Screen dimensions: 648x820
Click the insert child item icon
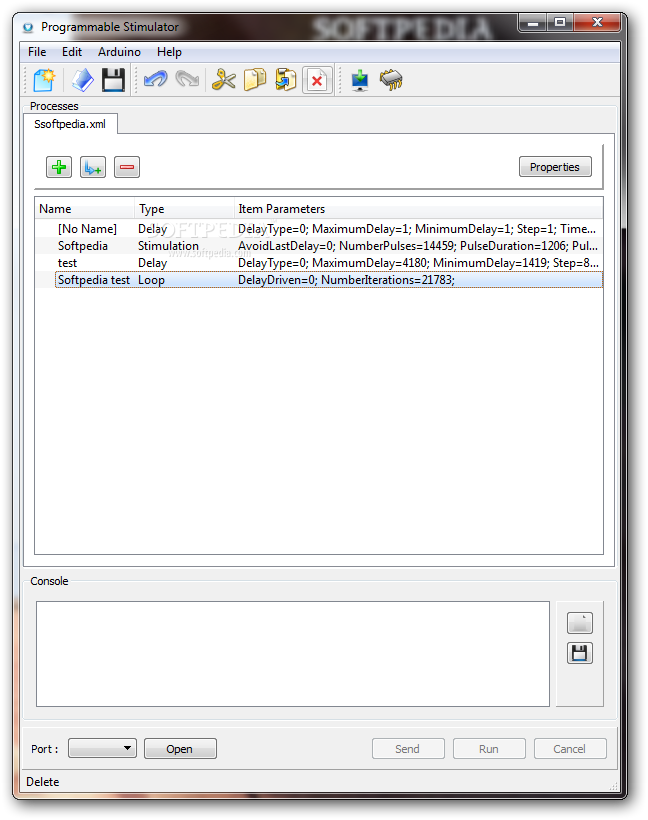pyautogui.click(x=93, y=167)
